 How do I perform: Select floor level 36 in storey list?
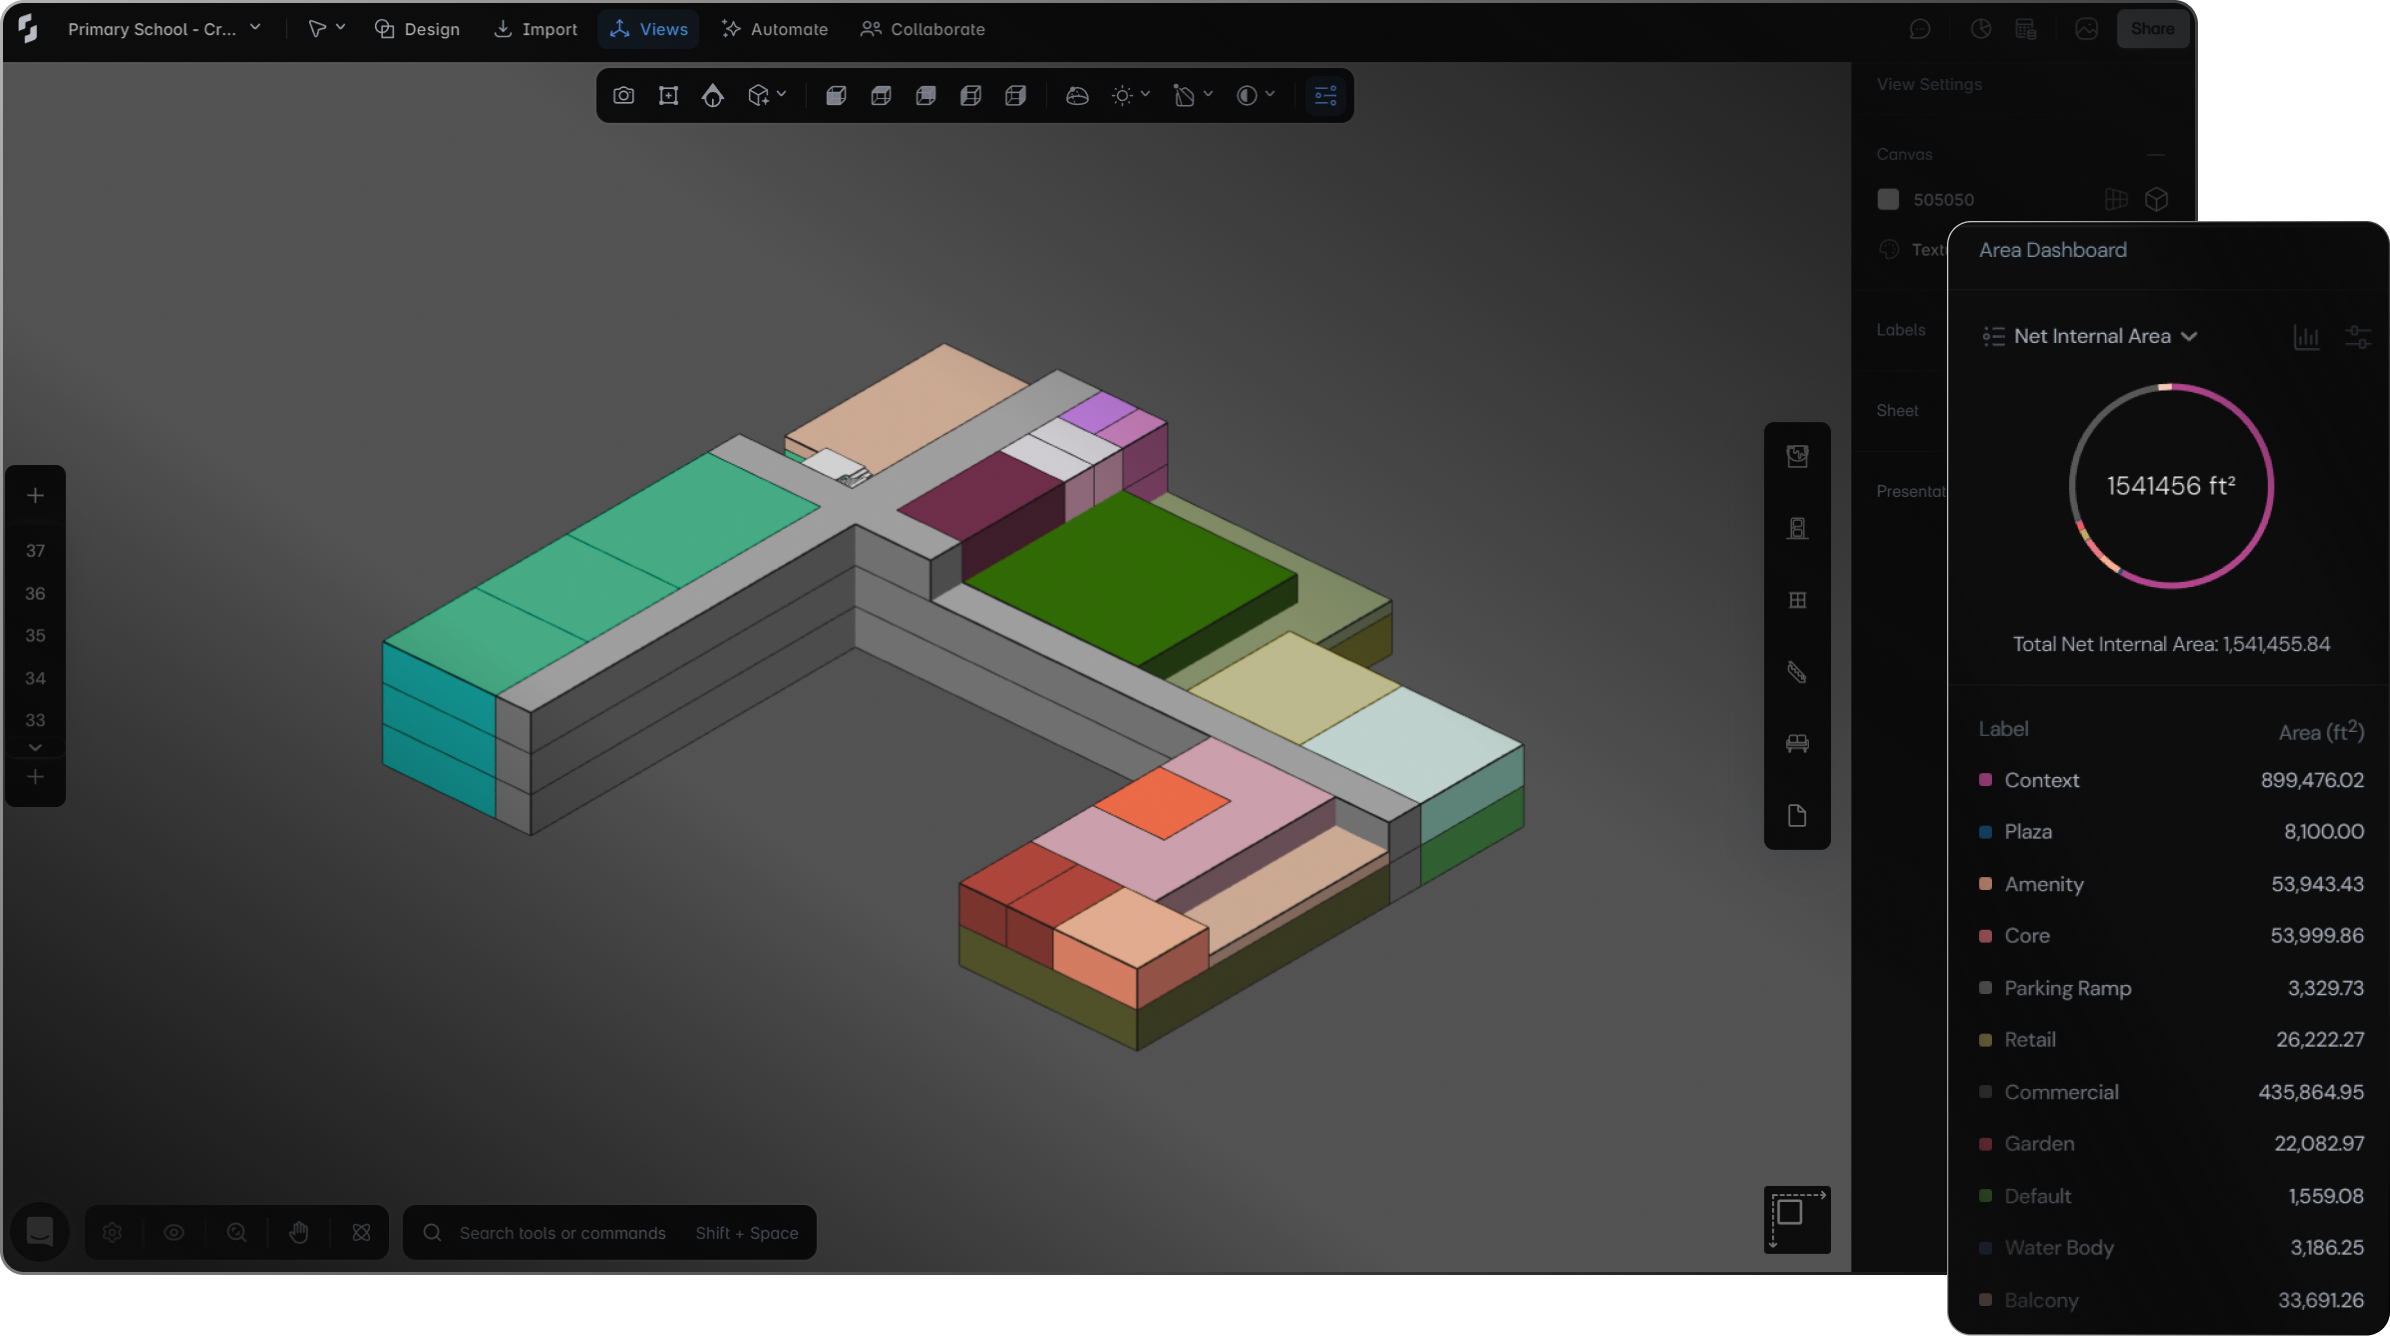(35, 594)
